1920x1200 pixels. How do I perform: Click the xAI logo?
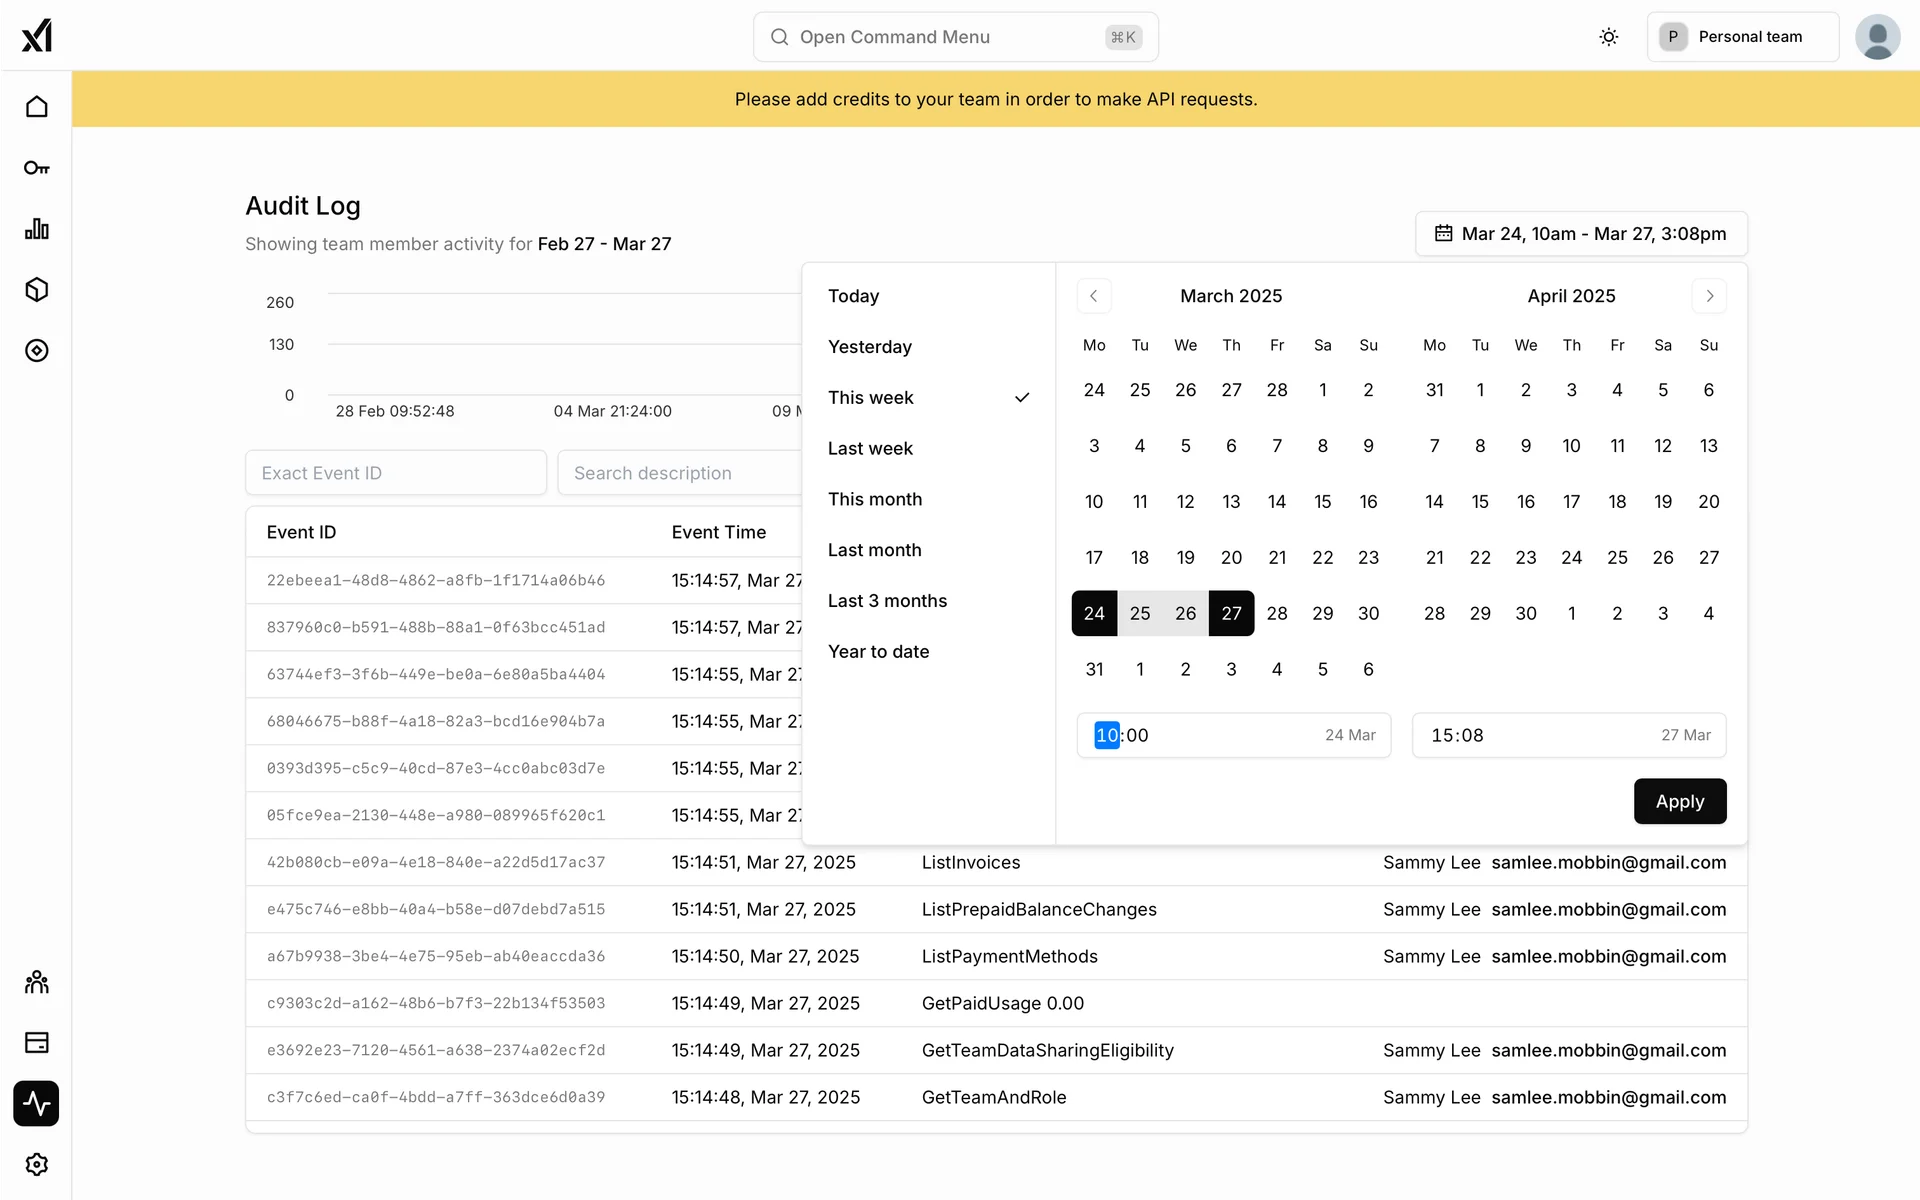pyautogui.click(x=37, y=36)
